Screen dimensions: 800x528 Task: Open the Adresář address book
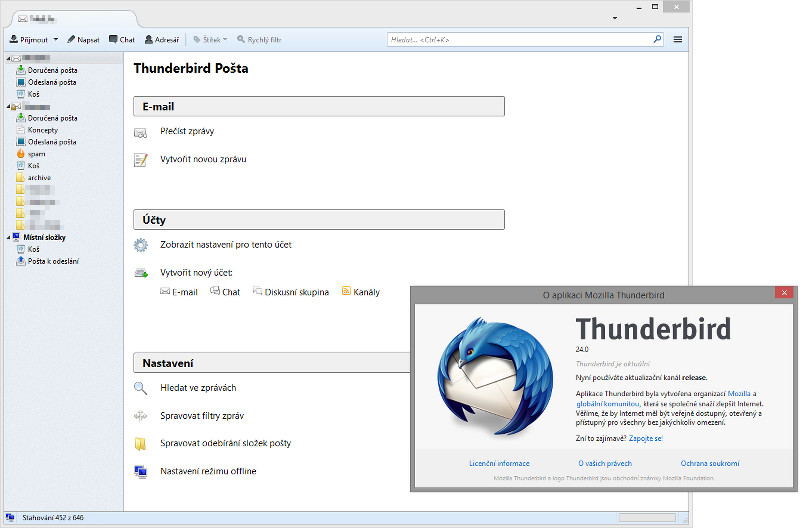tap(162, 39)
